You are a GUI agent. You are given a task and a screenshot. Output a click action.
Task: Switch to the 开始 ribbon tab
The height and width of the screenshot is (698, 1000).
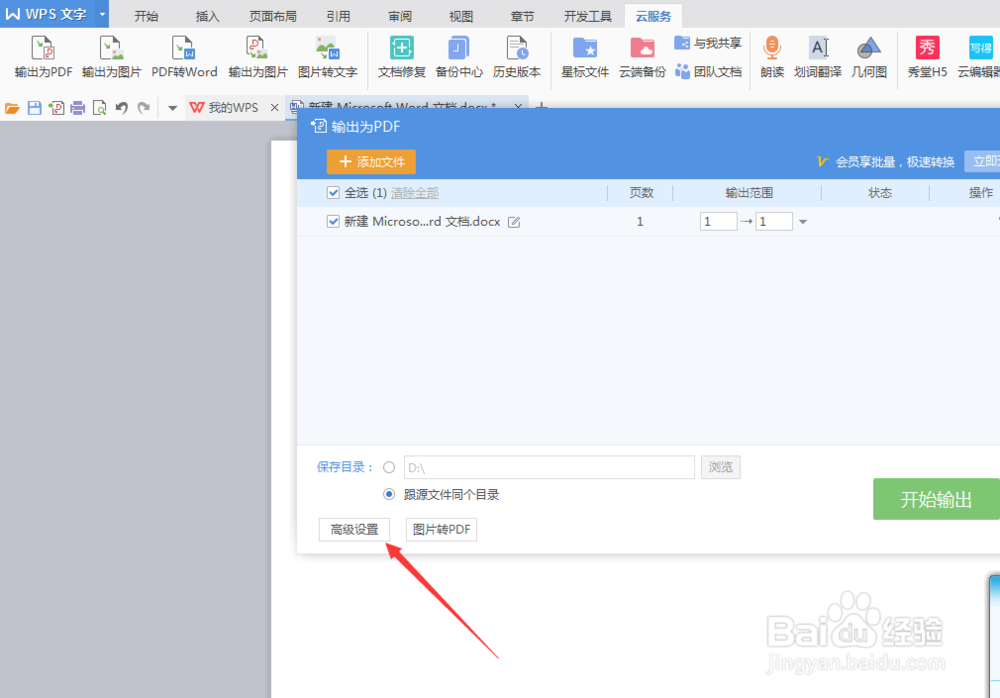146,17
